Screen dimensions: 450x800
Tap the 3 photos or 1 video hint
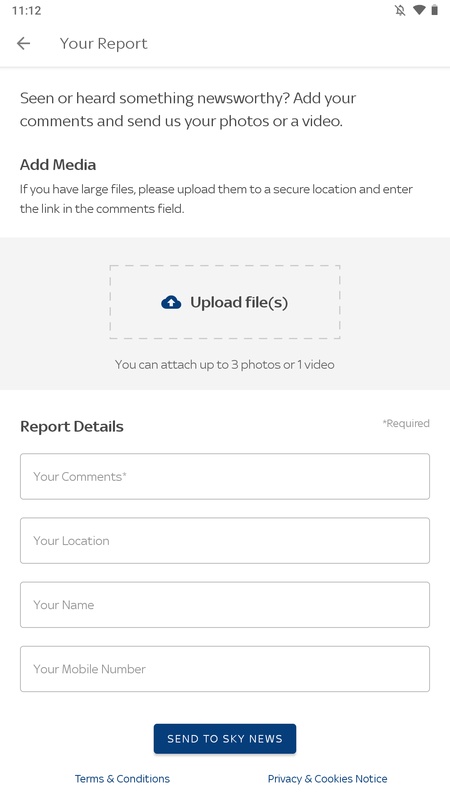point(224,365)
